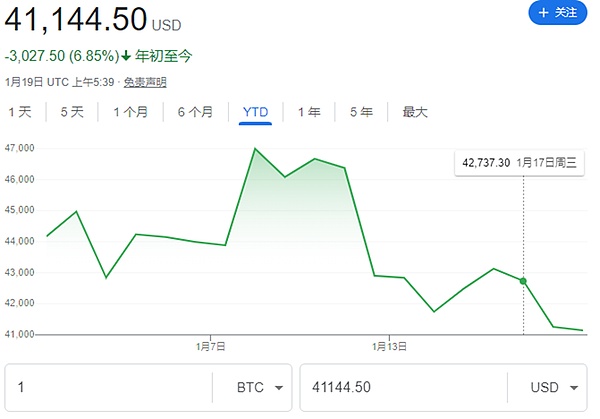Click the 42,737.30 price tooltip
Image resolution: width=600 pixels, height=419 pixels.
coord(486,162)
